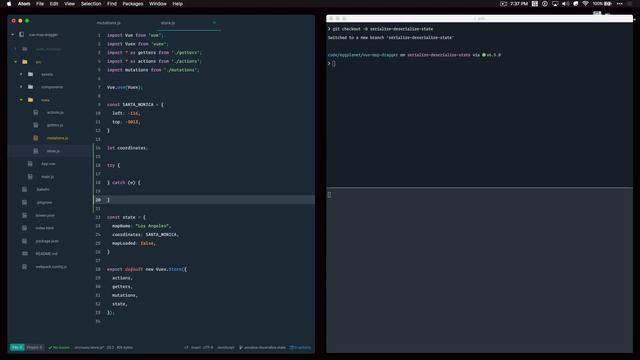Open the menu bar overflow dots

[x=620, y=4]
